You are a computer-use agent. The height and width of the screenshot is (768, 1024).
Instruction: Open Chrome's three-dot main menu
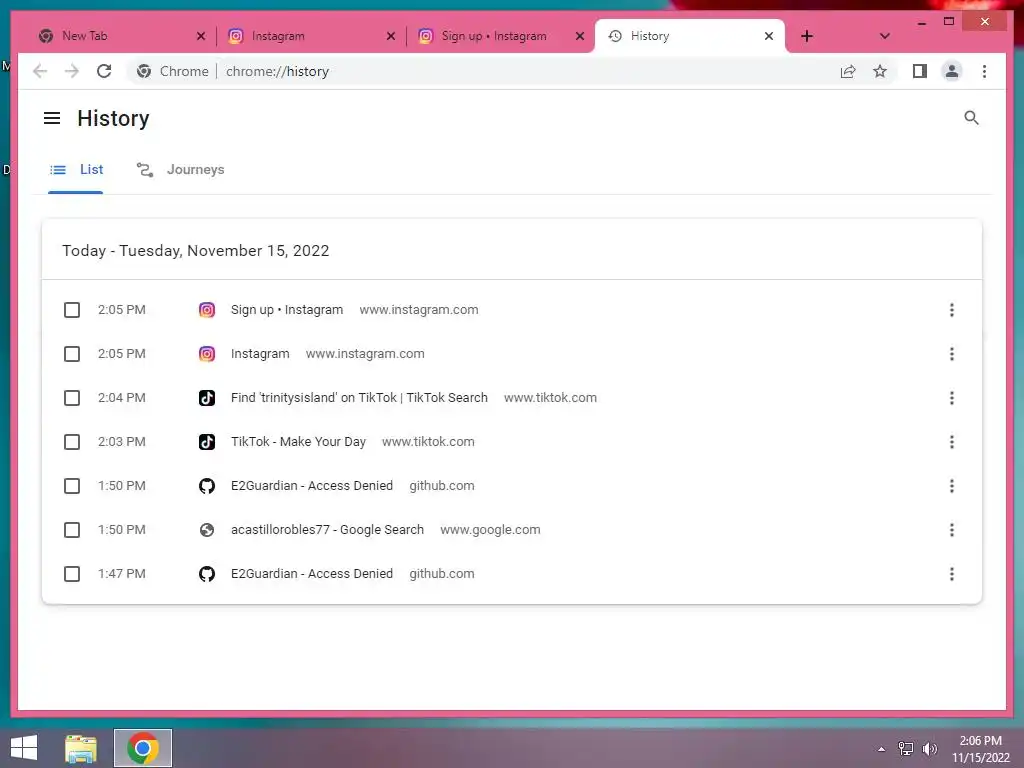984,71
